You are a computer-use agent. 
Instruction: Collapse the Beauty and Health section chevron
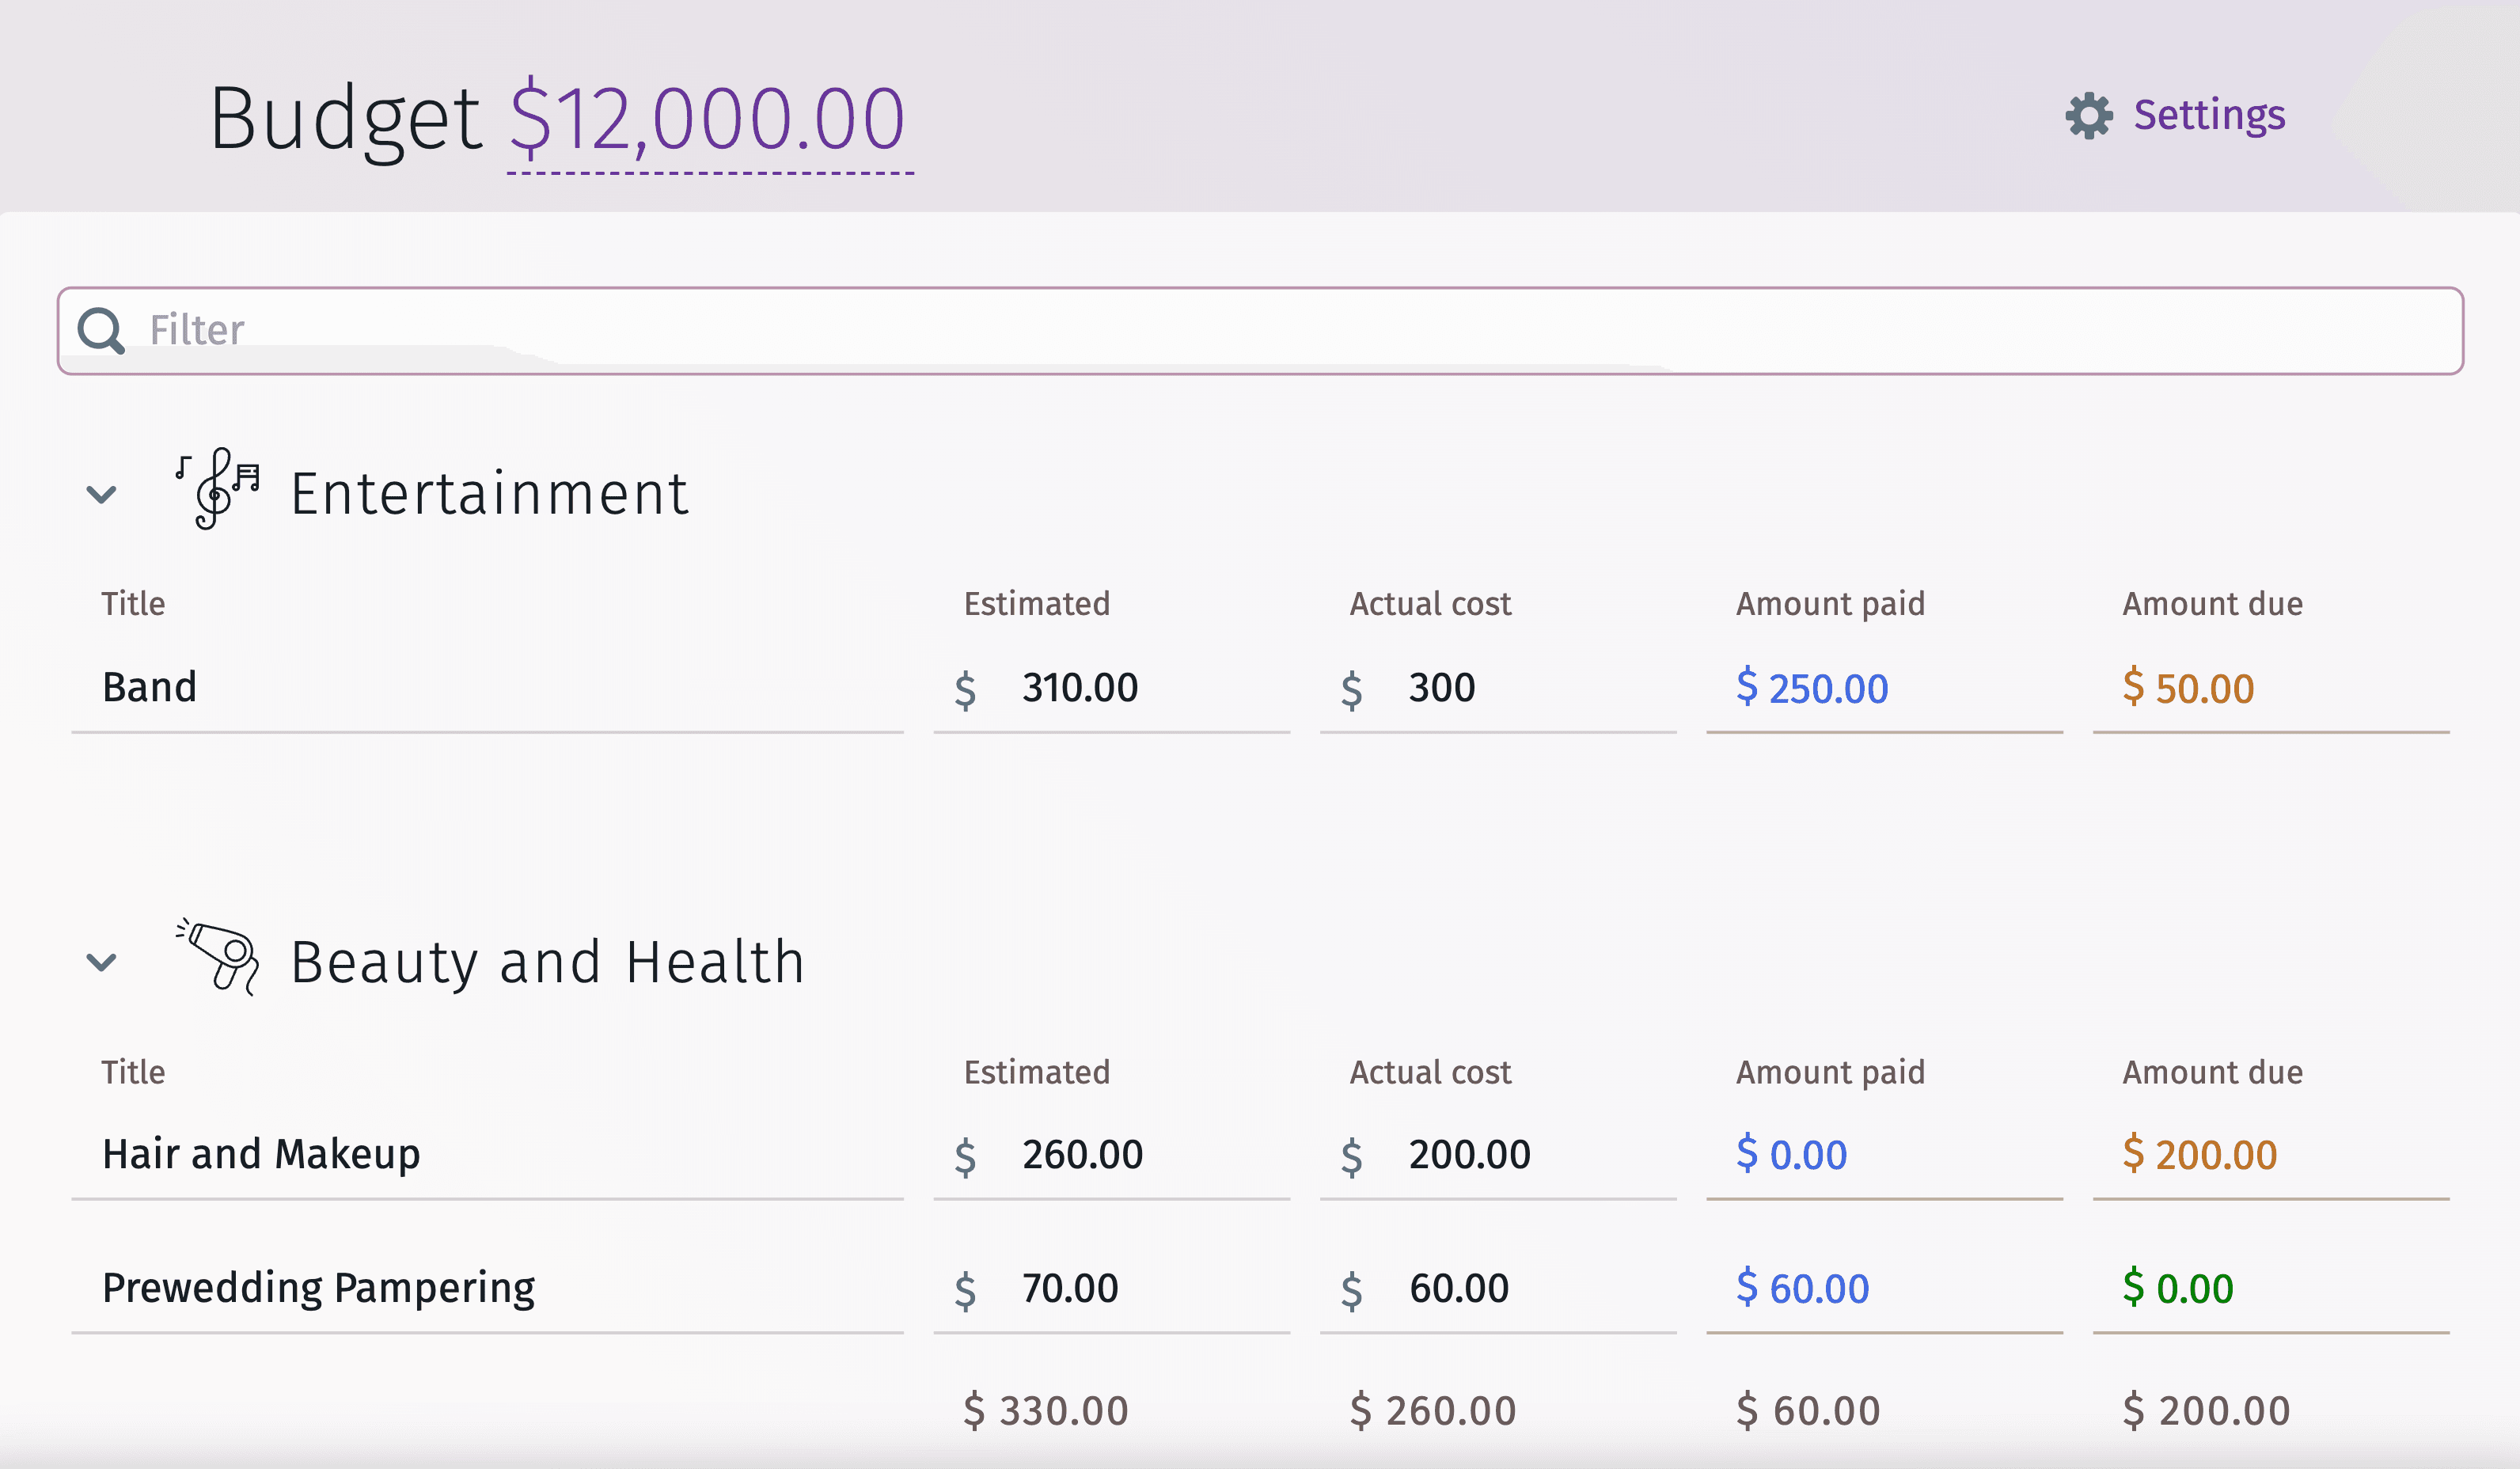coord(101,958)
